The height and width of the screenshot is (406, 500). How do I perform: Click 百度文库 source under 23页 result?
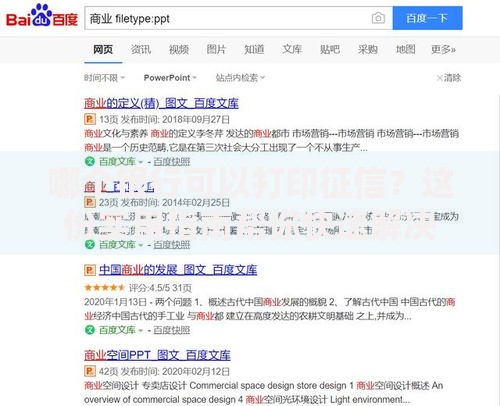pyautogui.click(x=117, y=245)
